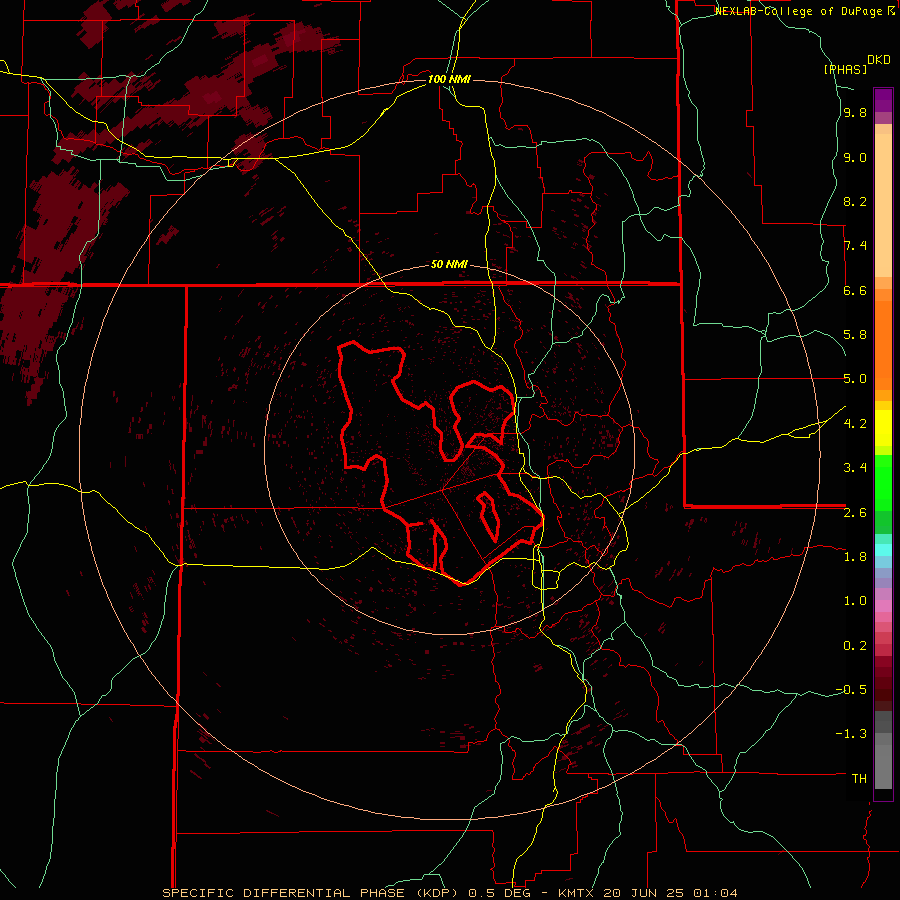Pick the pink color bar segment
This screenshot has width=900, height=900.
[x=883, y=606]
